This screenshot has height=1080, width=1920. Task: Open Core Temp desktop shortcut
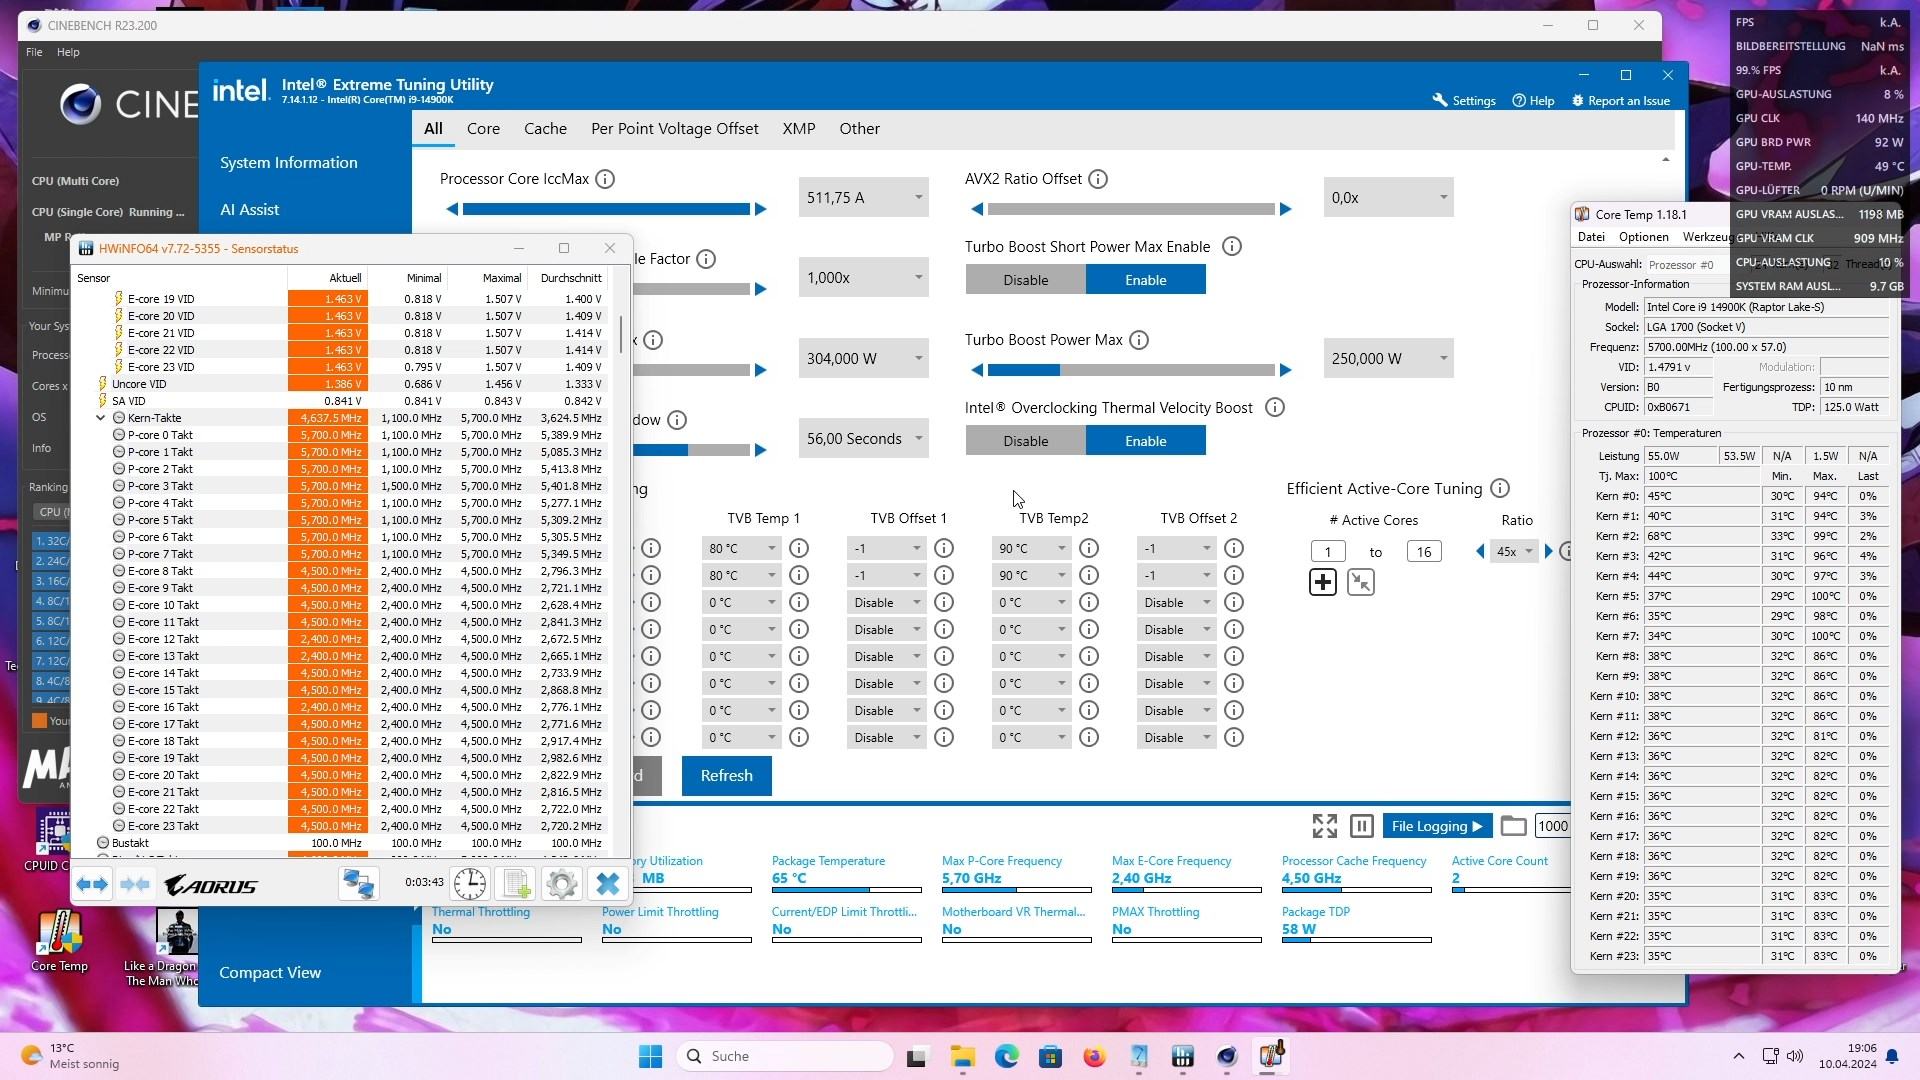point(59,941)
